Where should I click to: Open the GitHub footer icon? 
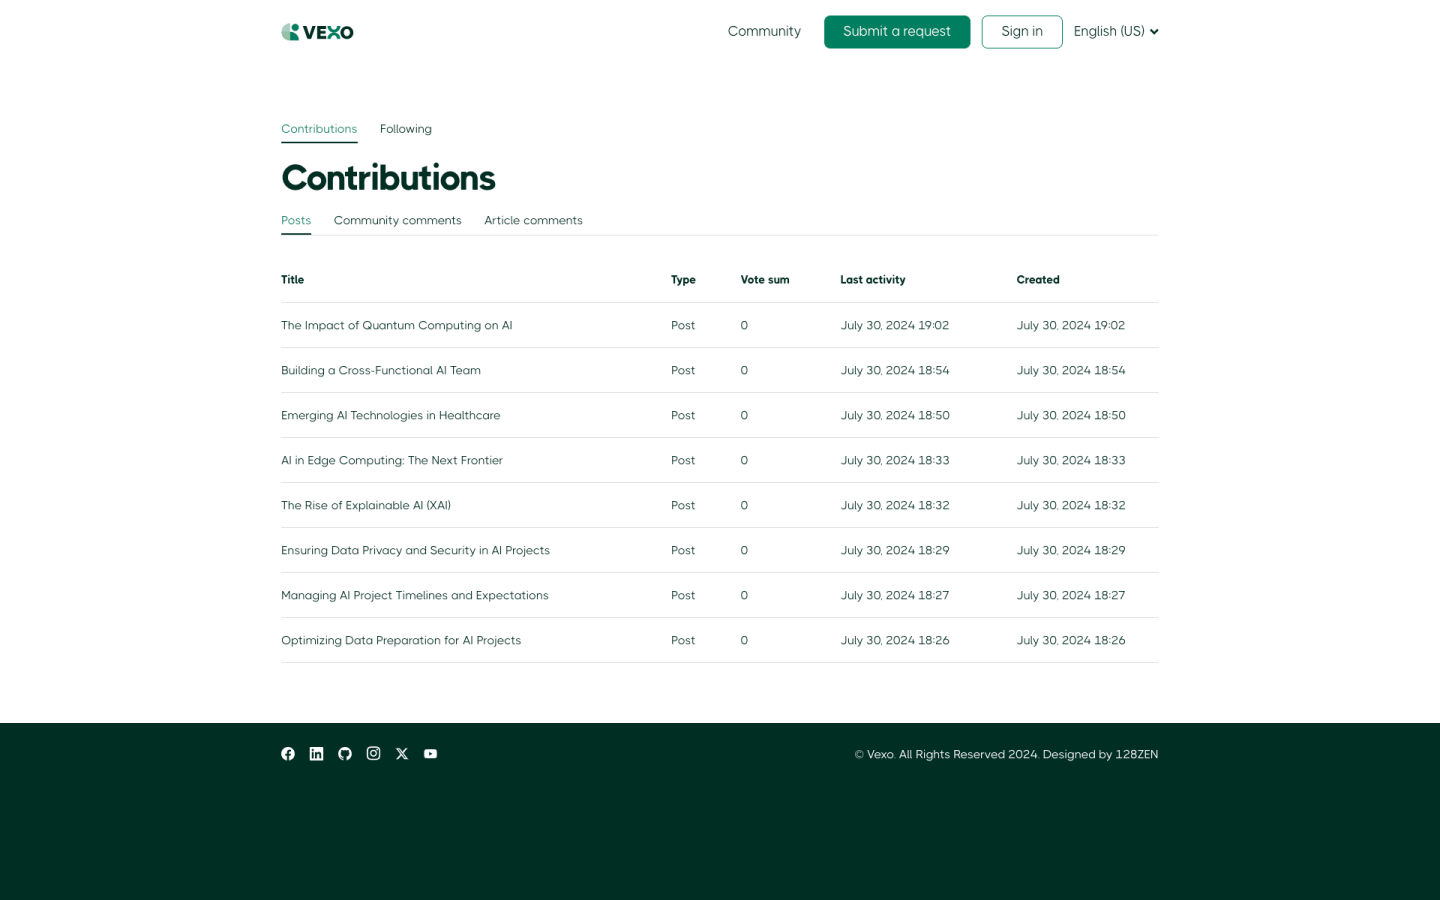pyautogui.click(x=345, y=754)
